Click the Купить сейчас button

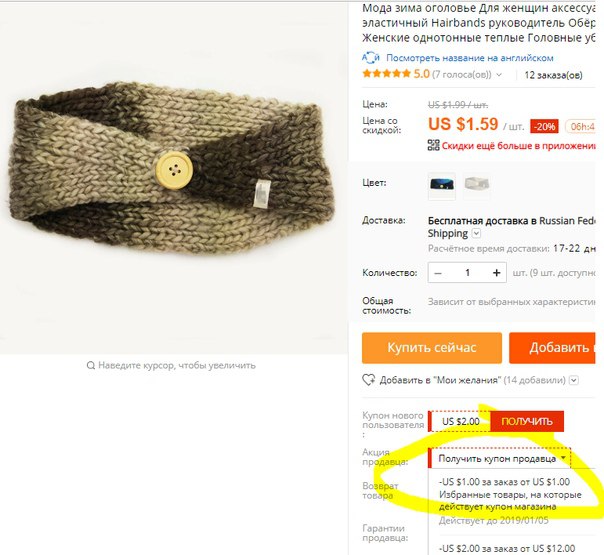pyautogui.click(x=432, y=348)
